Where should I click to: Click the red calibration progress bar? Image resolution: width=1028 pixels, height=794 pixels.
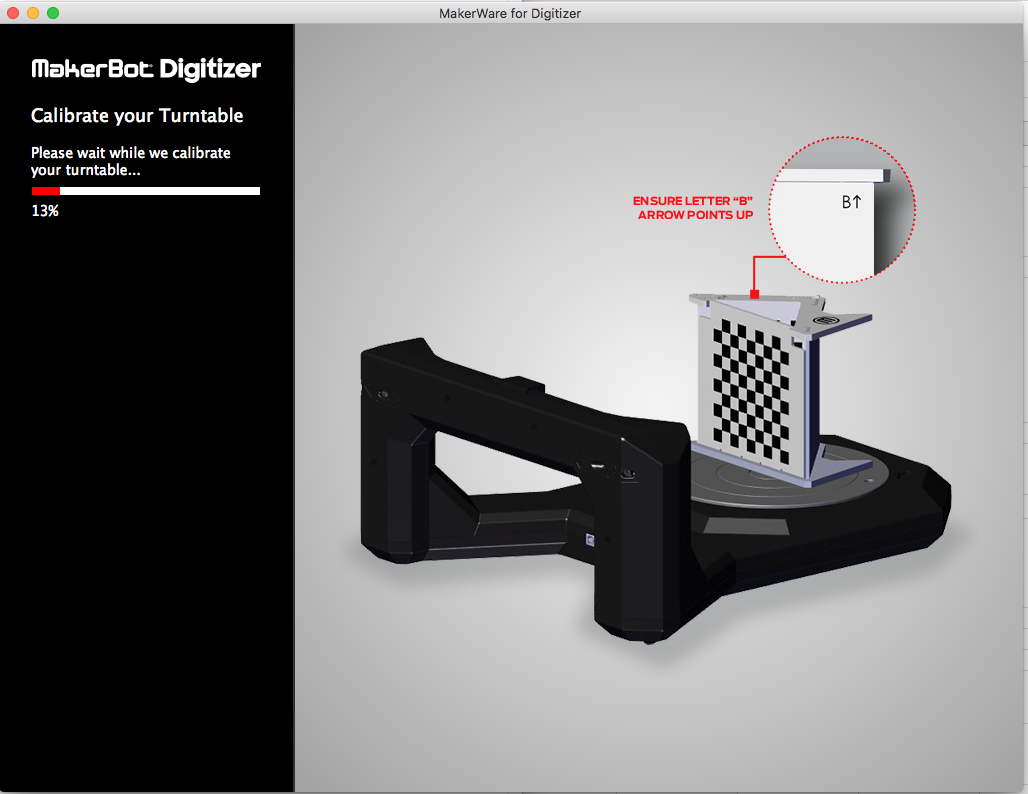146,191
